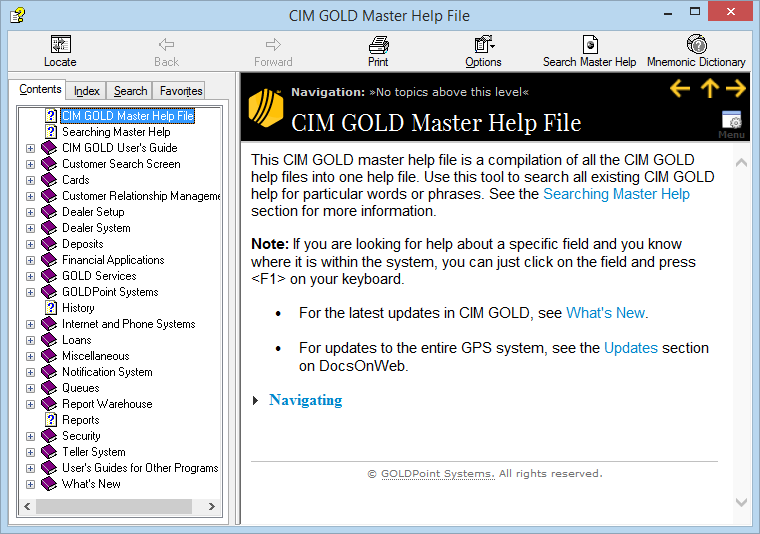Click the content pane scroll down arrow
Image resolution: width=760 pixels, height=534 pixels.
tap(741, 503)
